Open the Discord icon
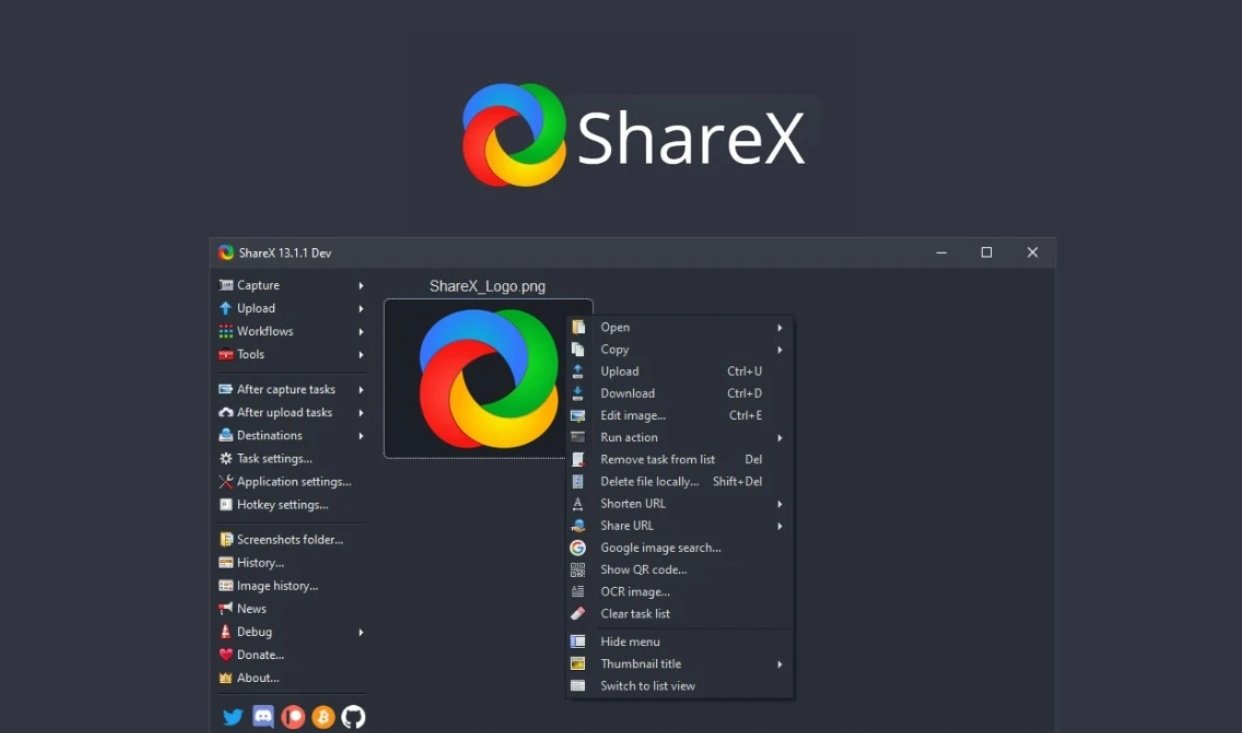The height and width of the screenshot is (733, 1242). pyautogui.click(x=263, y=717)
